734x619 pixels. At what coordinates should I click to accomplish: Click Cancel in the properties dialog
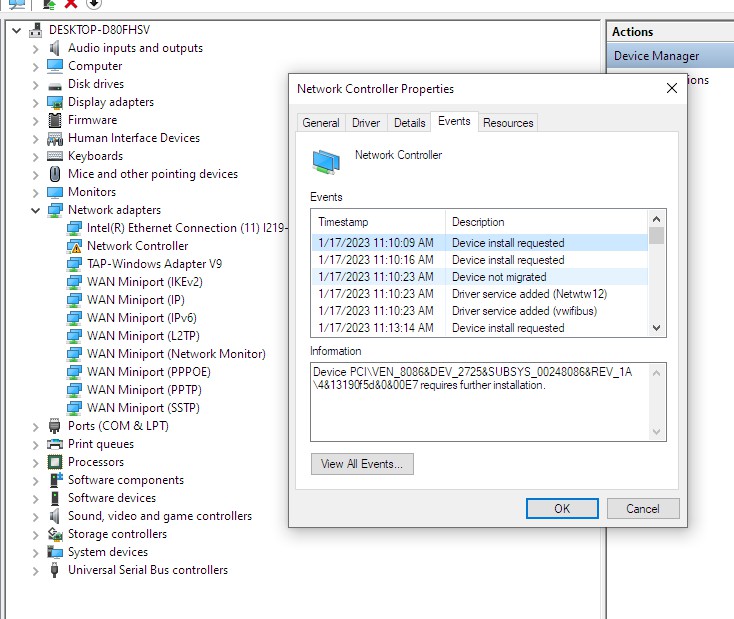642,508
